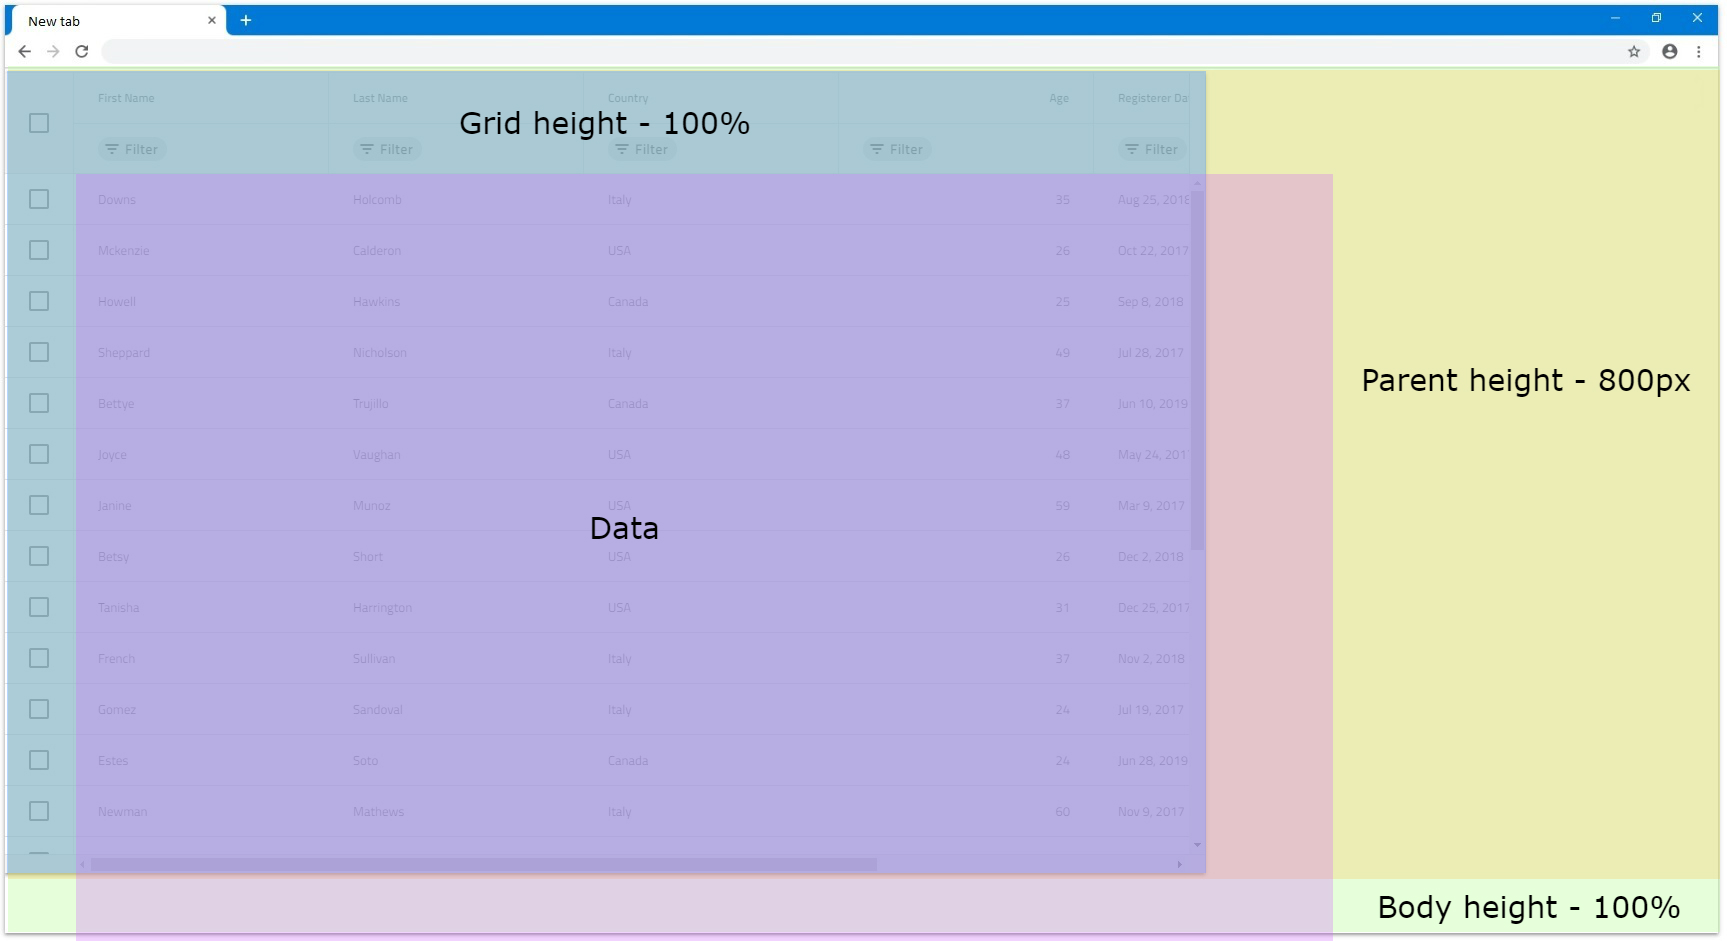Check the row checkbox for Downs
Viewport: 1727px width, 941px height.
pyautogui.click(x=39, y=199)
